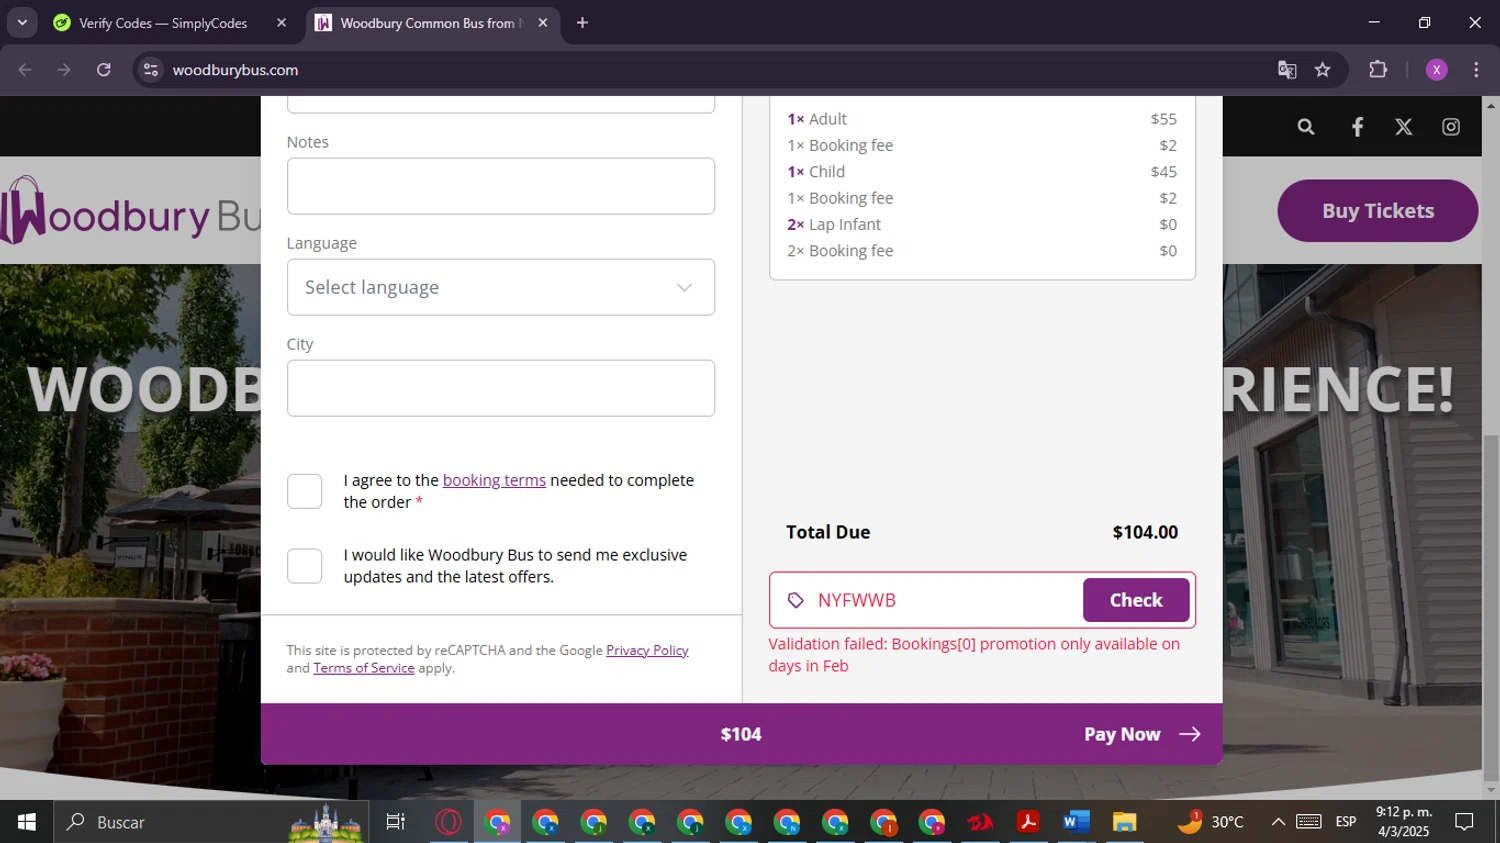This screenshot has width=1500, height=843.
Task: Open the clock showing 9:12 p. m.
Action: [x=1404, y=822]
